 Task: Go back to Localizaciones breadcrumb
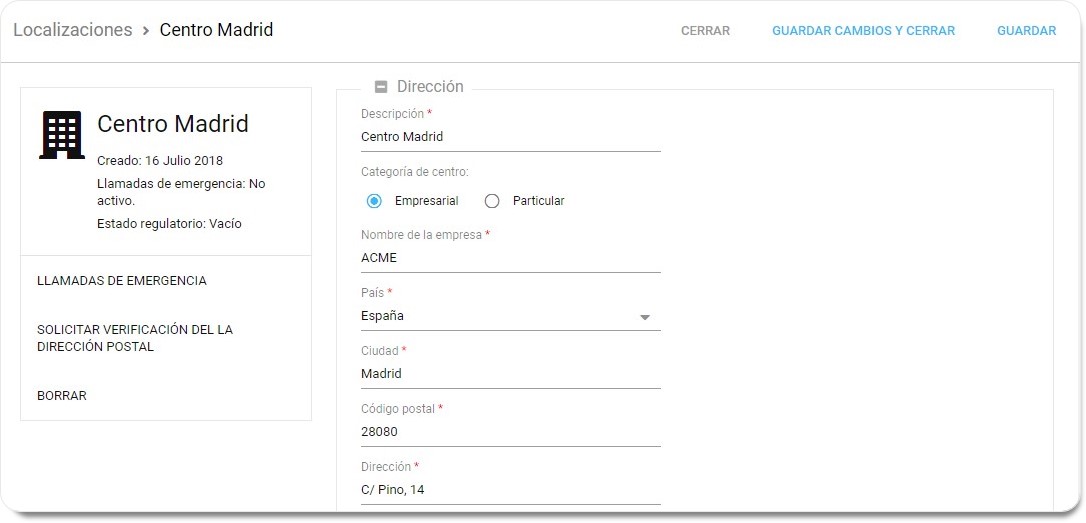pyautogui.click(x=72, y=30)
